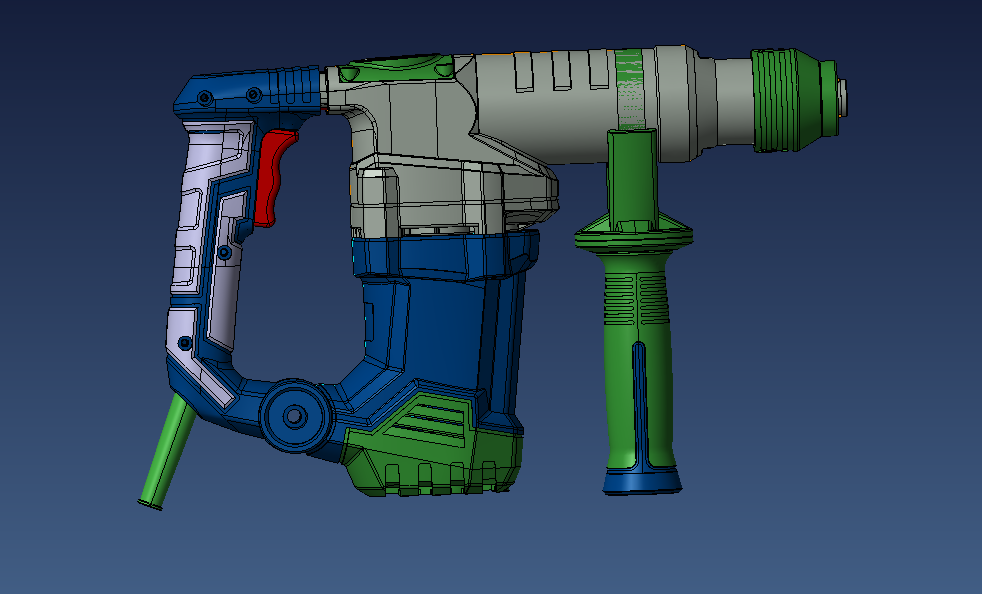Select the green top cover on gearbox
This screenshot has height=594, width=982.
[x=398, y=68]
